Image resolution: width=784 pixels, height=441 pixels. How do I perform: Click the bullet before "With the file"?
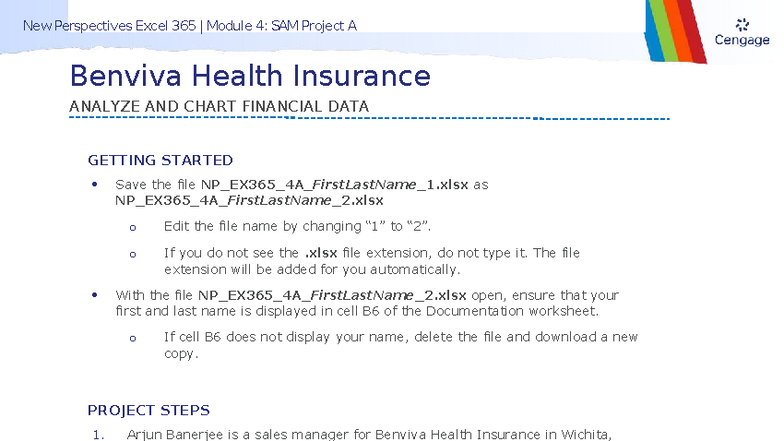click(x=94, y=295)
